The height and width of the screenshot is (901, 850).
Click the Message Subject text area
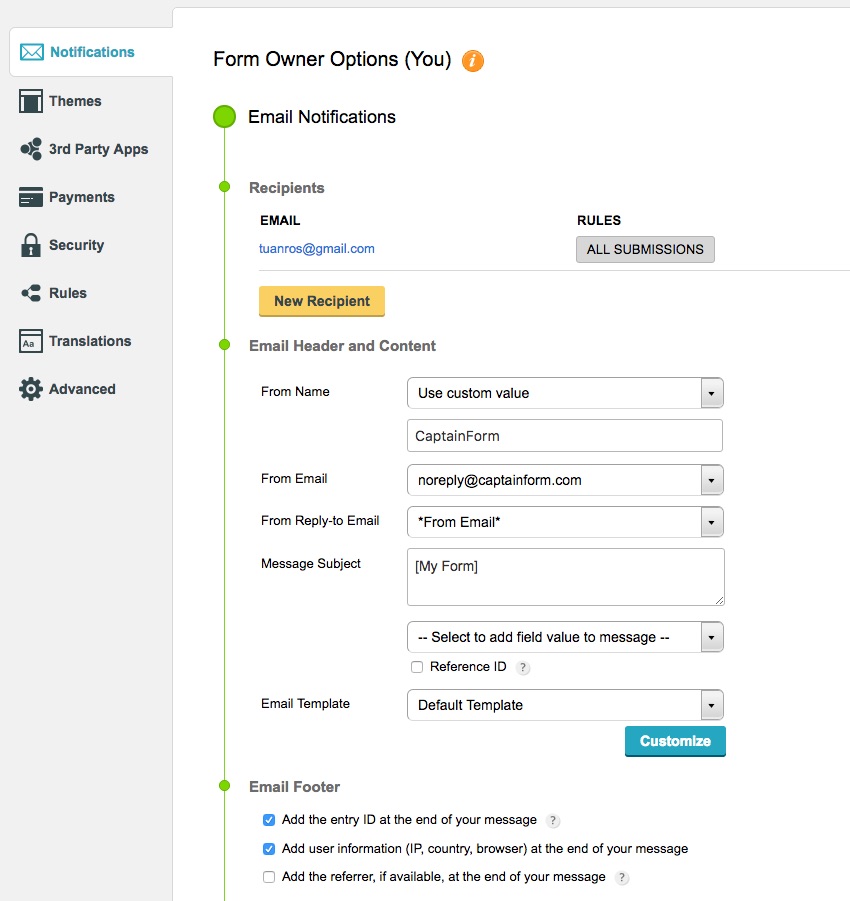coord(565,576)
